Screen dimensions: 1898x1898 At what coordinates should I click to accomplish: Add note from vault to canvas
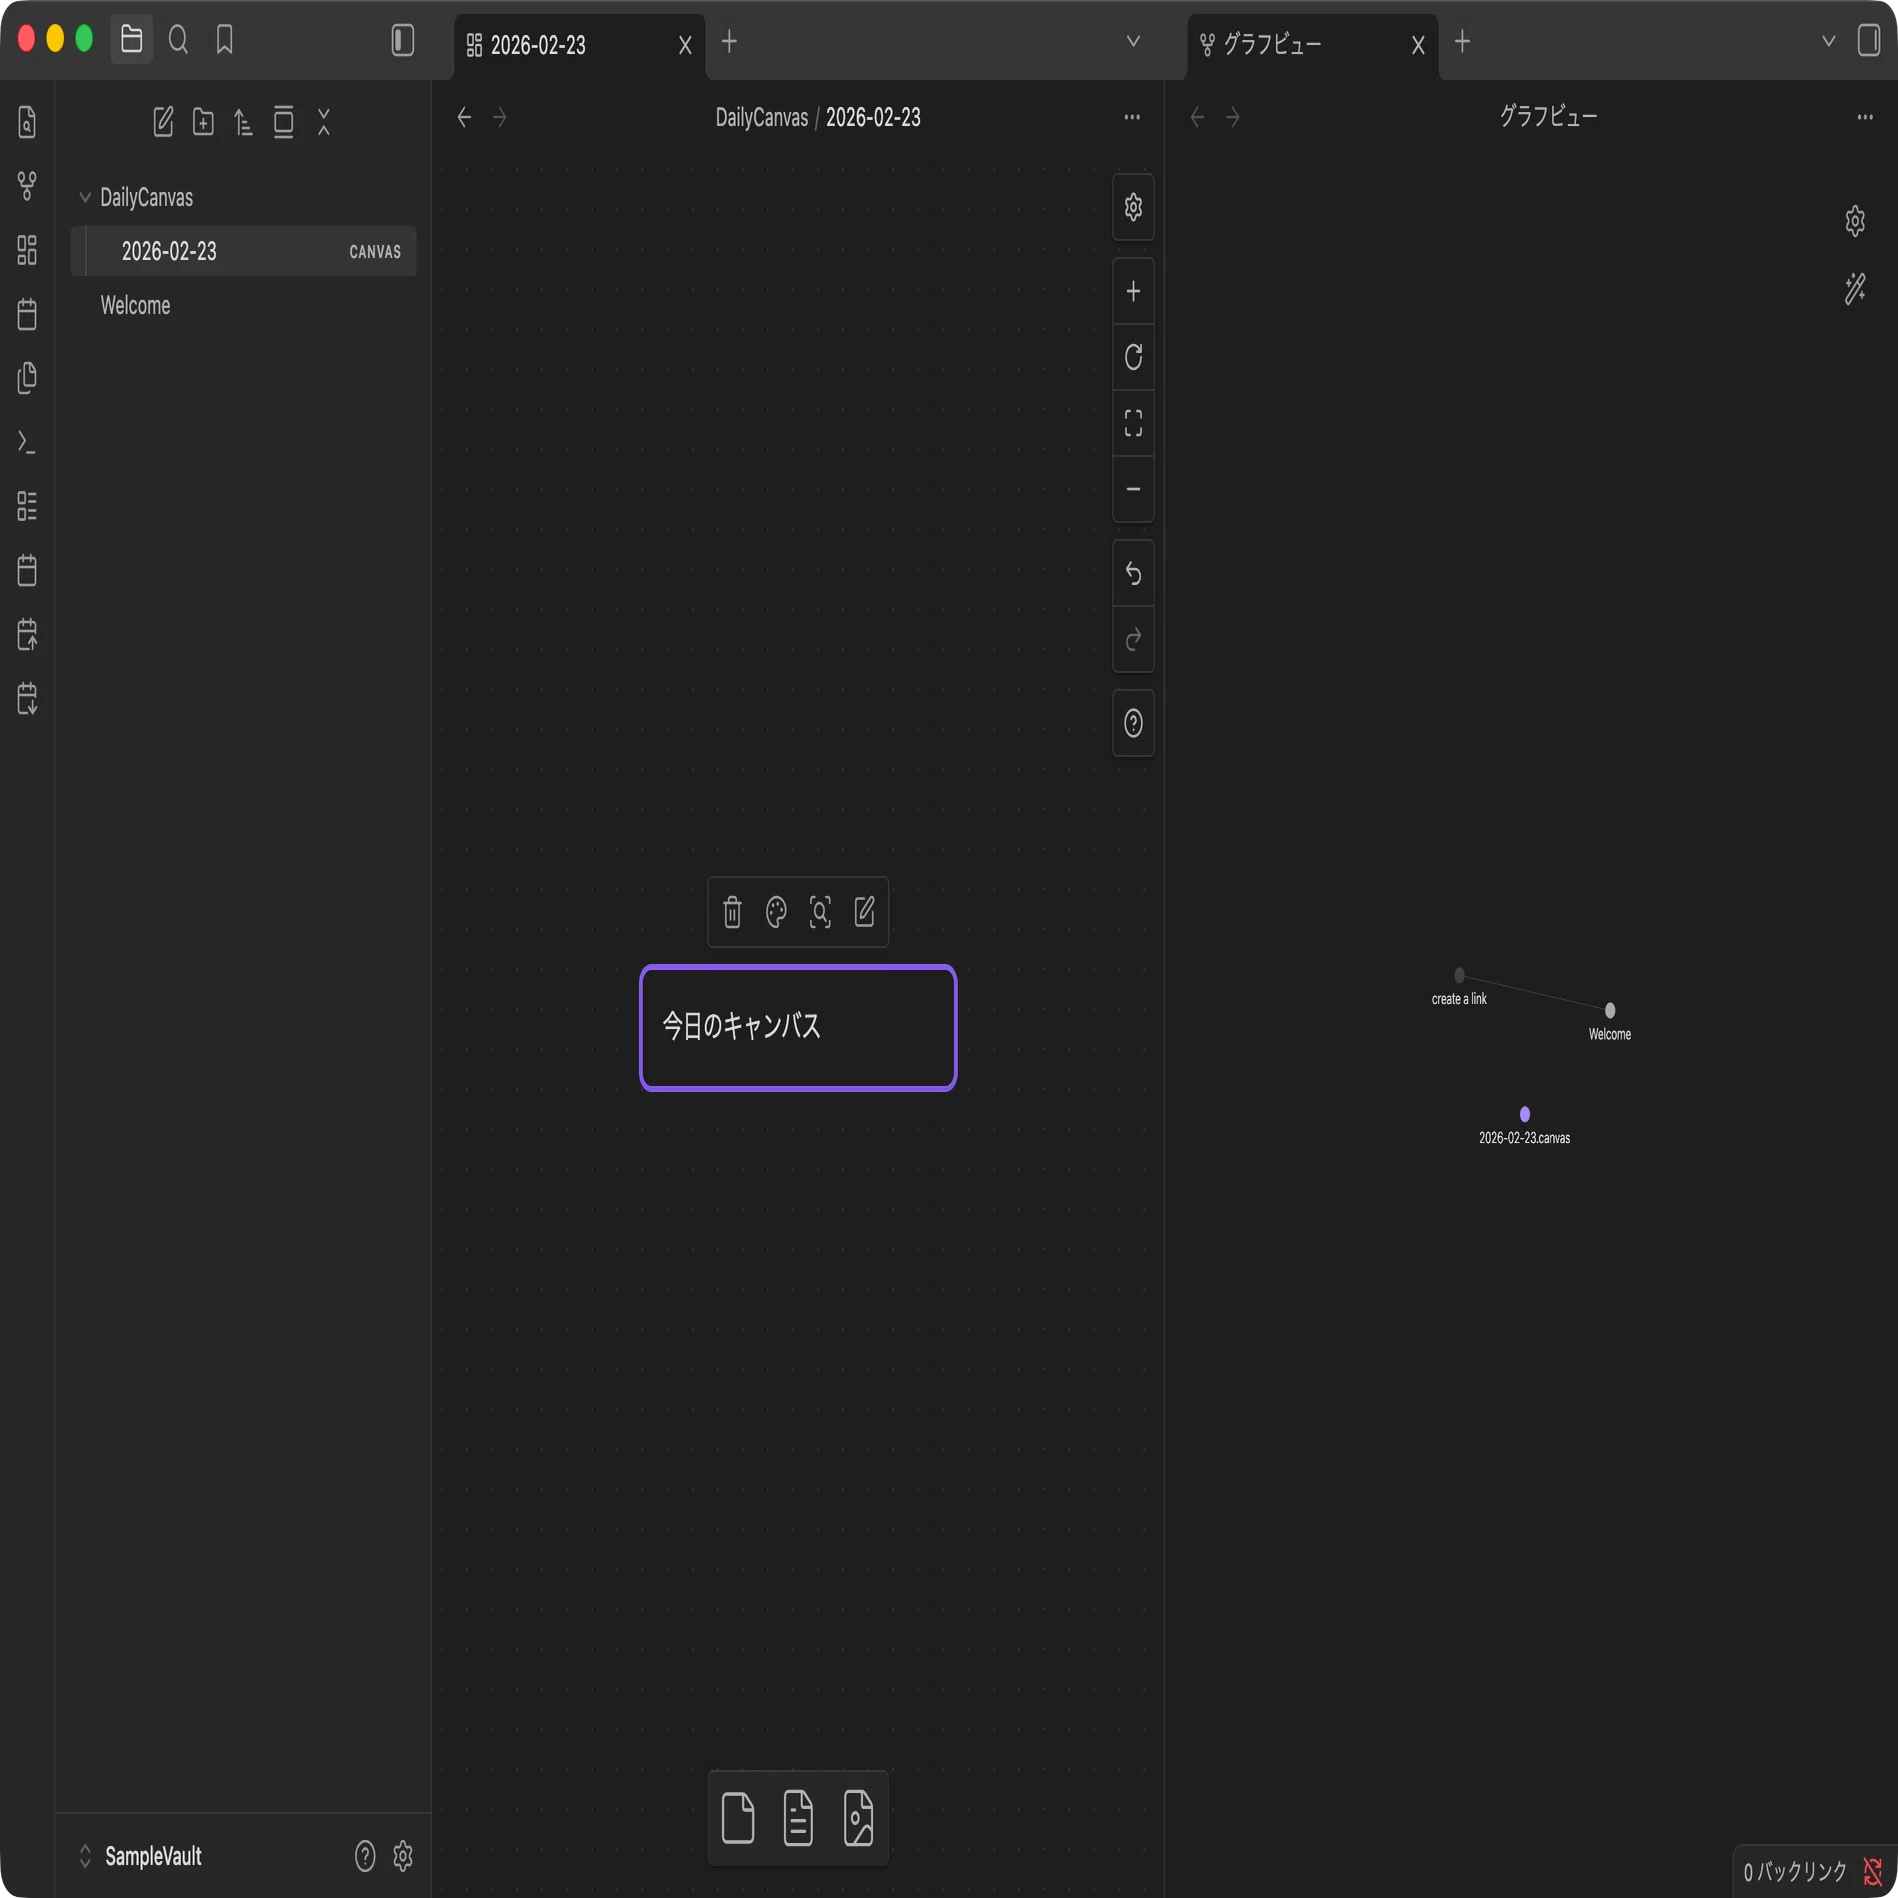point(798,1817)
